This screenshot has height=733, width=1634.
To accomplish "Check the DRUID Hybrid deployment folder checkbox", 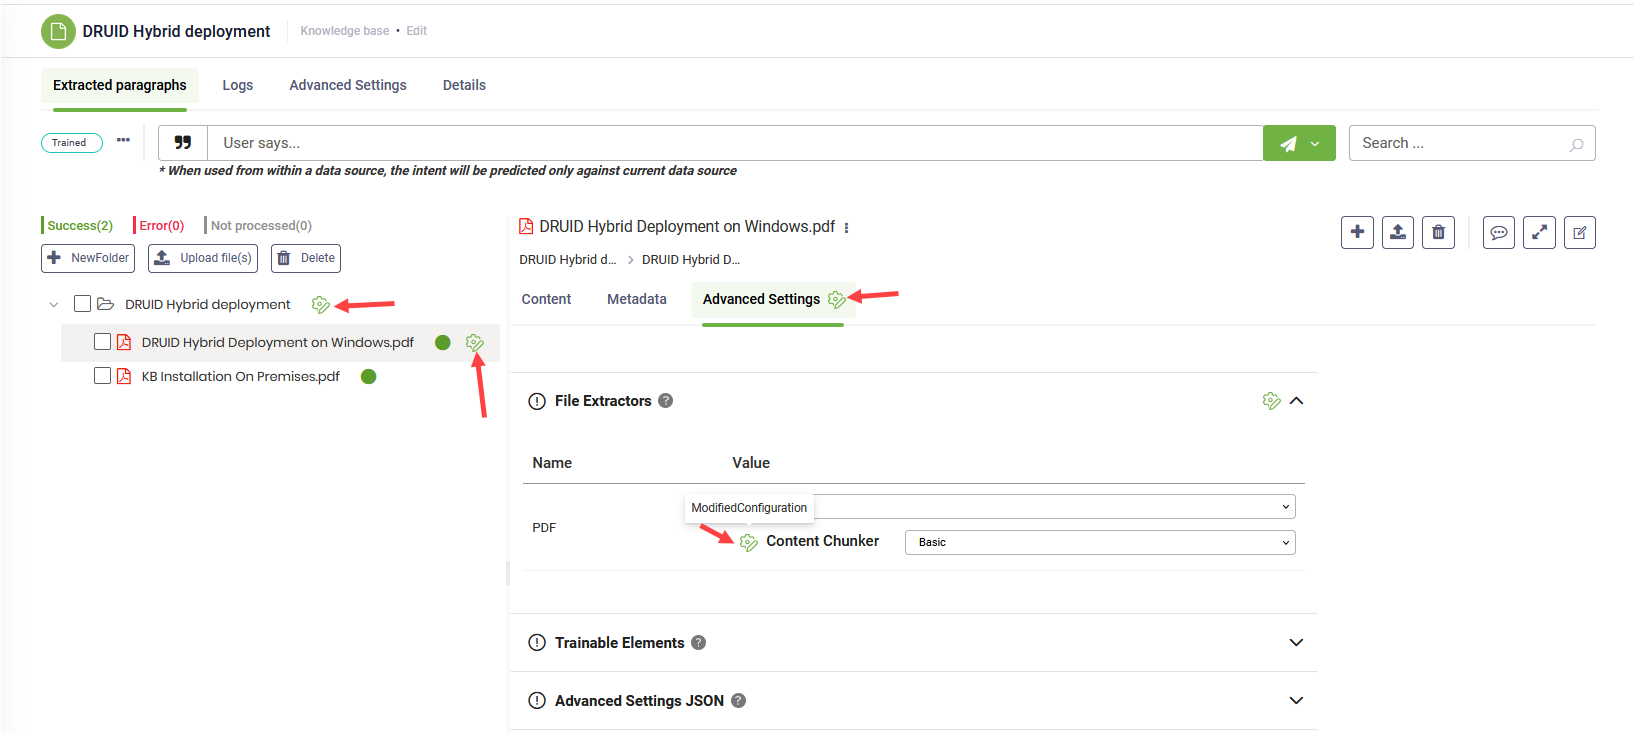I will (x=83, y=304).
